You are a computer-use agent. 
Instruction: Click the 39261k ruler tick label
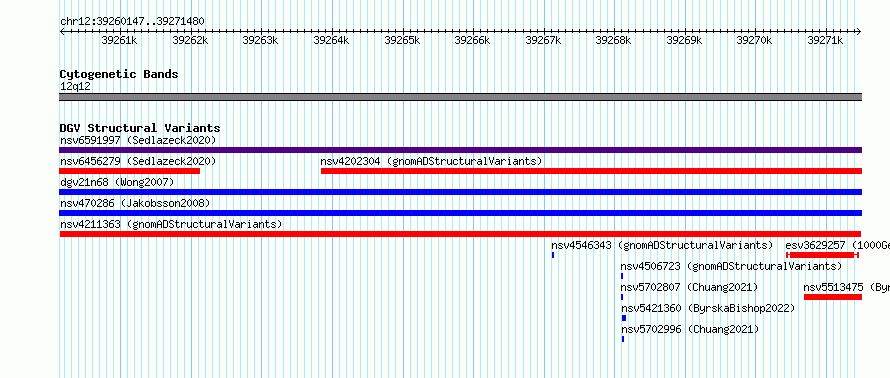tap(119, 40)
